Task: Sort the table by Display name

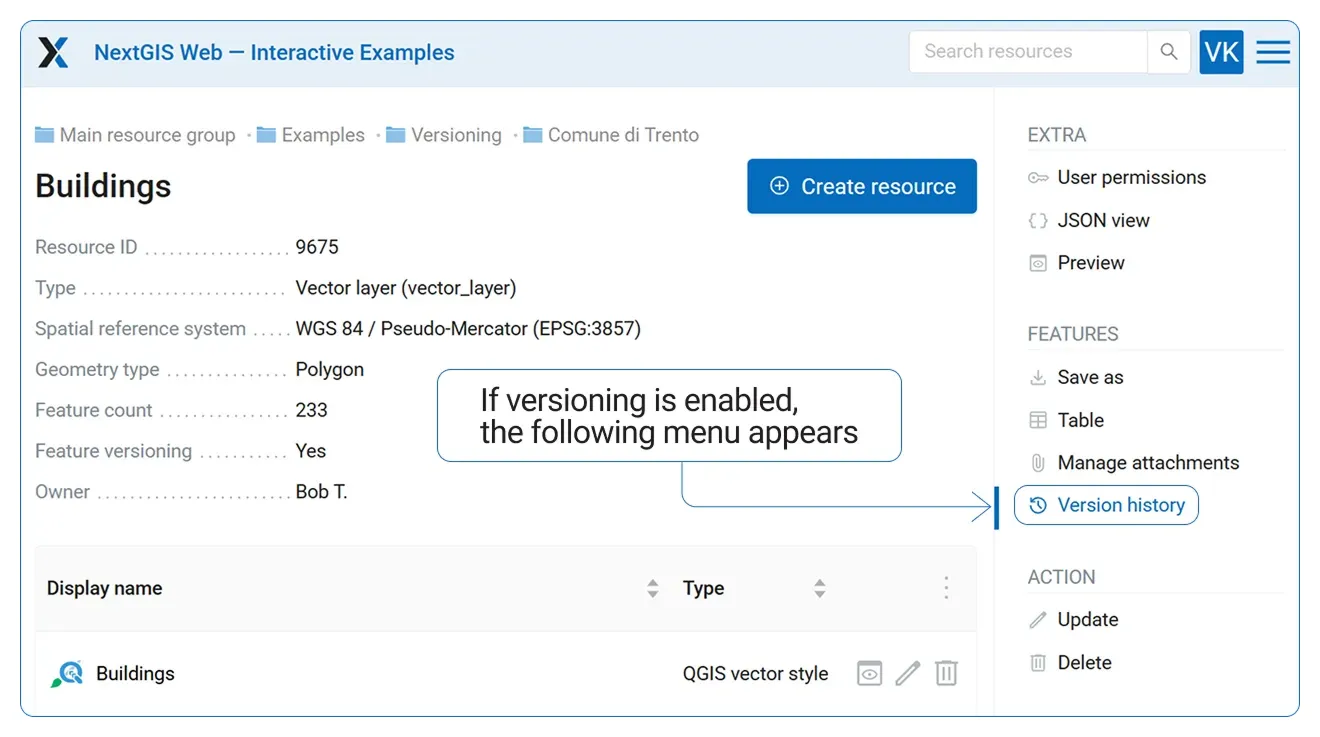Action: tap(653, 589)
